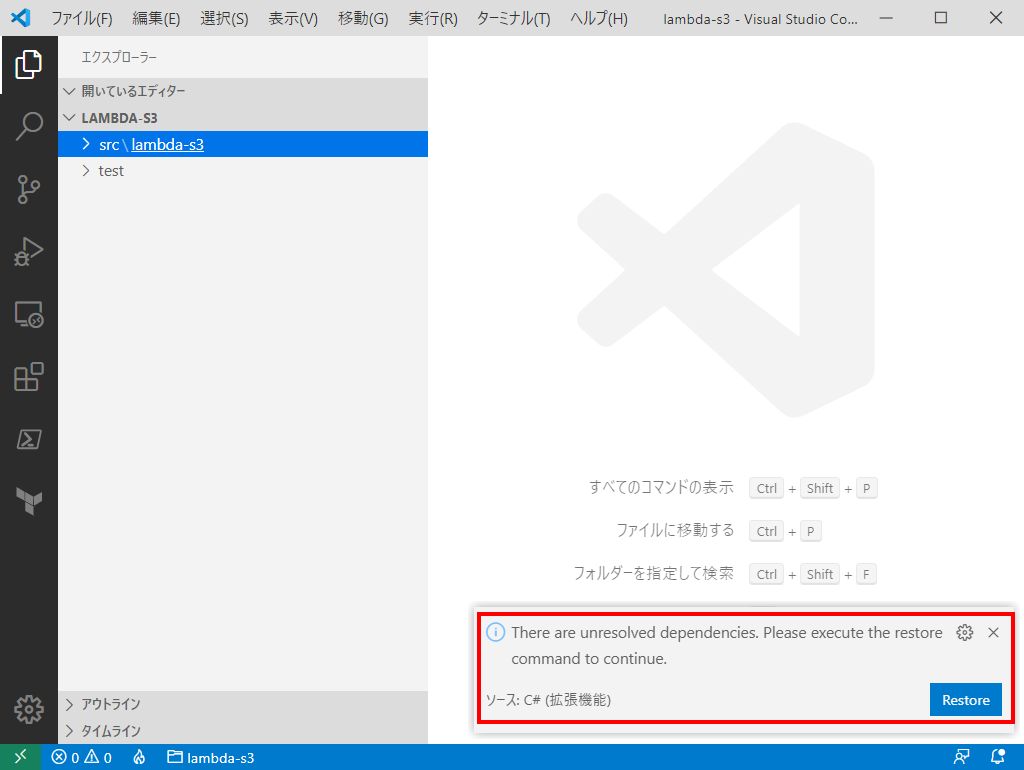Open the Extensions view
This screenshot has width=1024, height=770.
(x=29, y=377)
